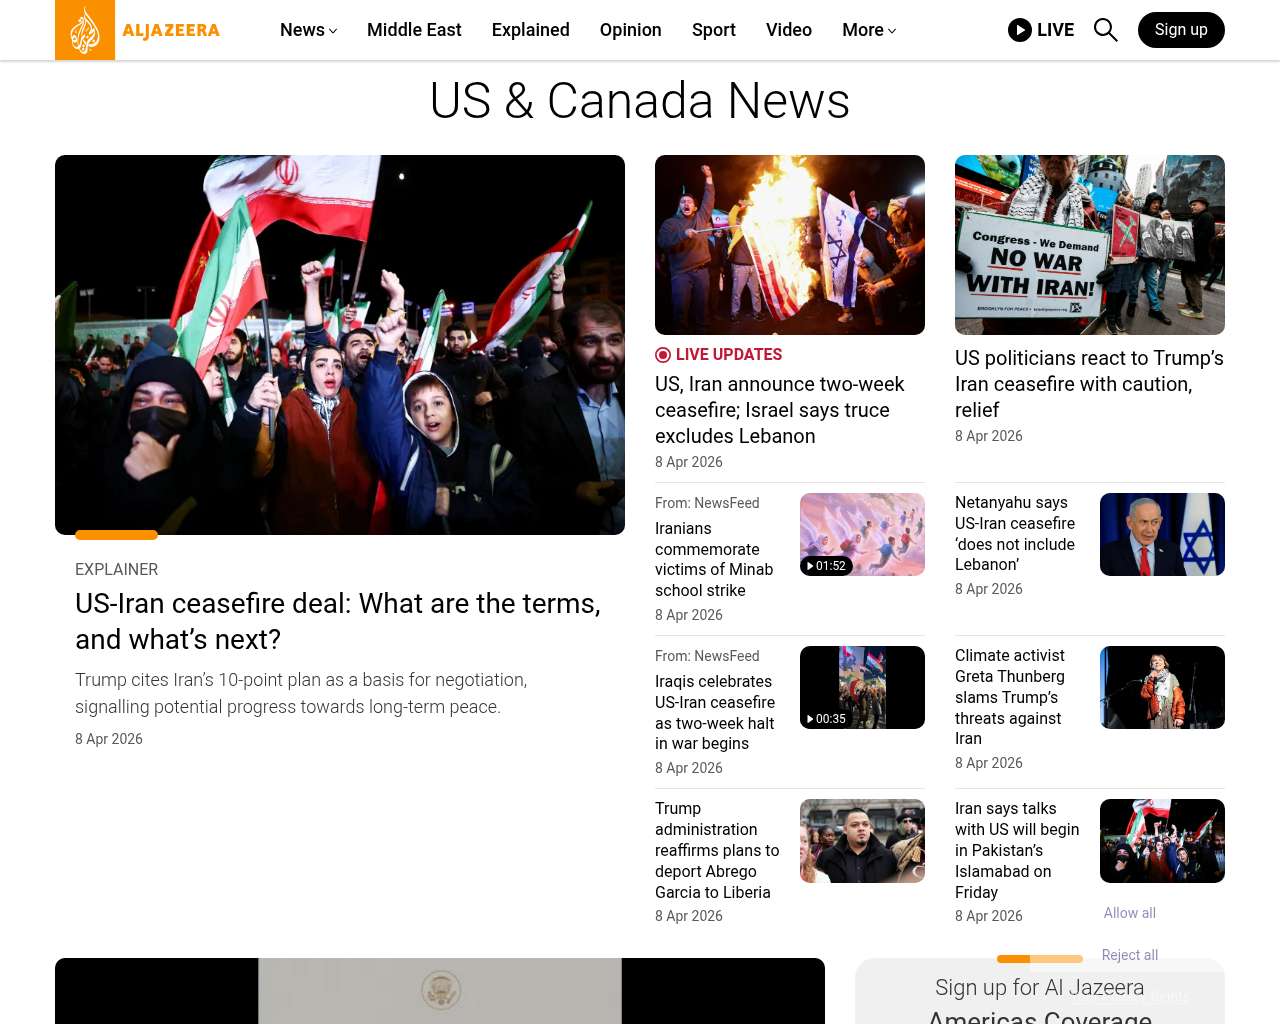Play the 00:35 Iraqis celebration video
The width and height of the screenshot is (1280, 1024).
click(861, 687)
